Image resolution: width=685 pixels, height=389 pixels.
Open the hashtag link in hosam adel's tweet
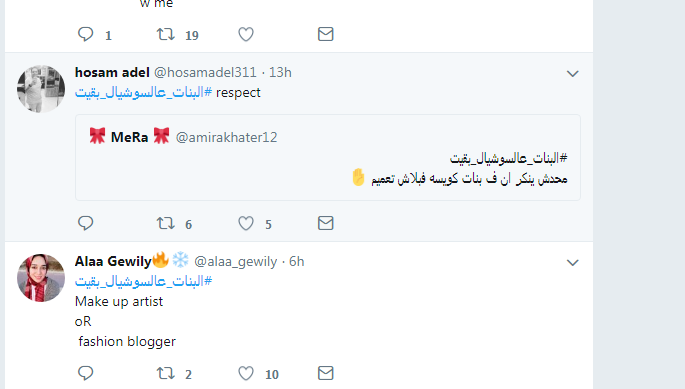click(x=143, y=93)
